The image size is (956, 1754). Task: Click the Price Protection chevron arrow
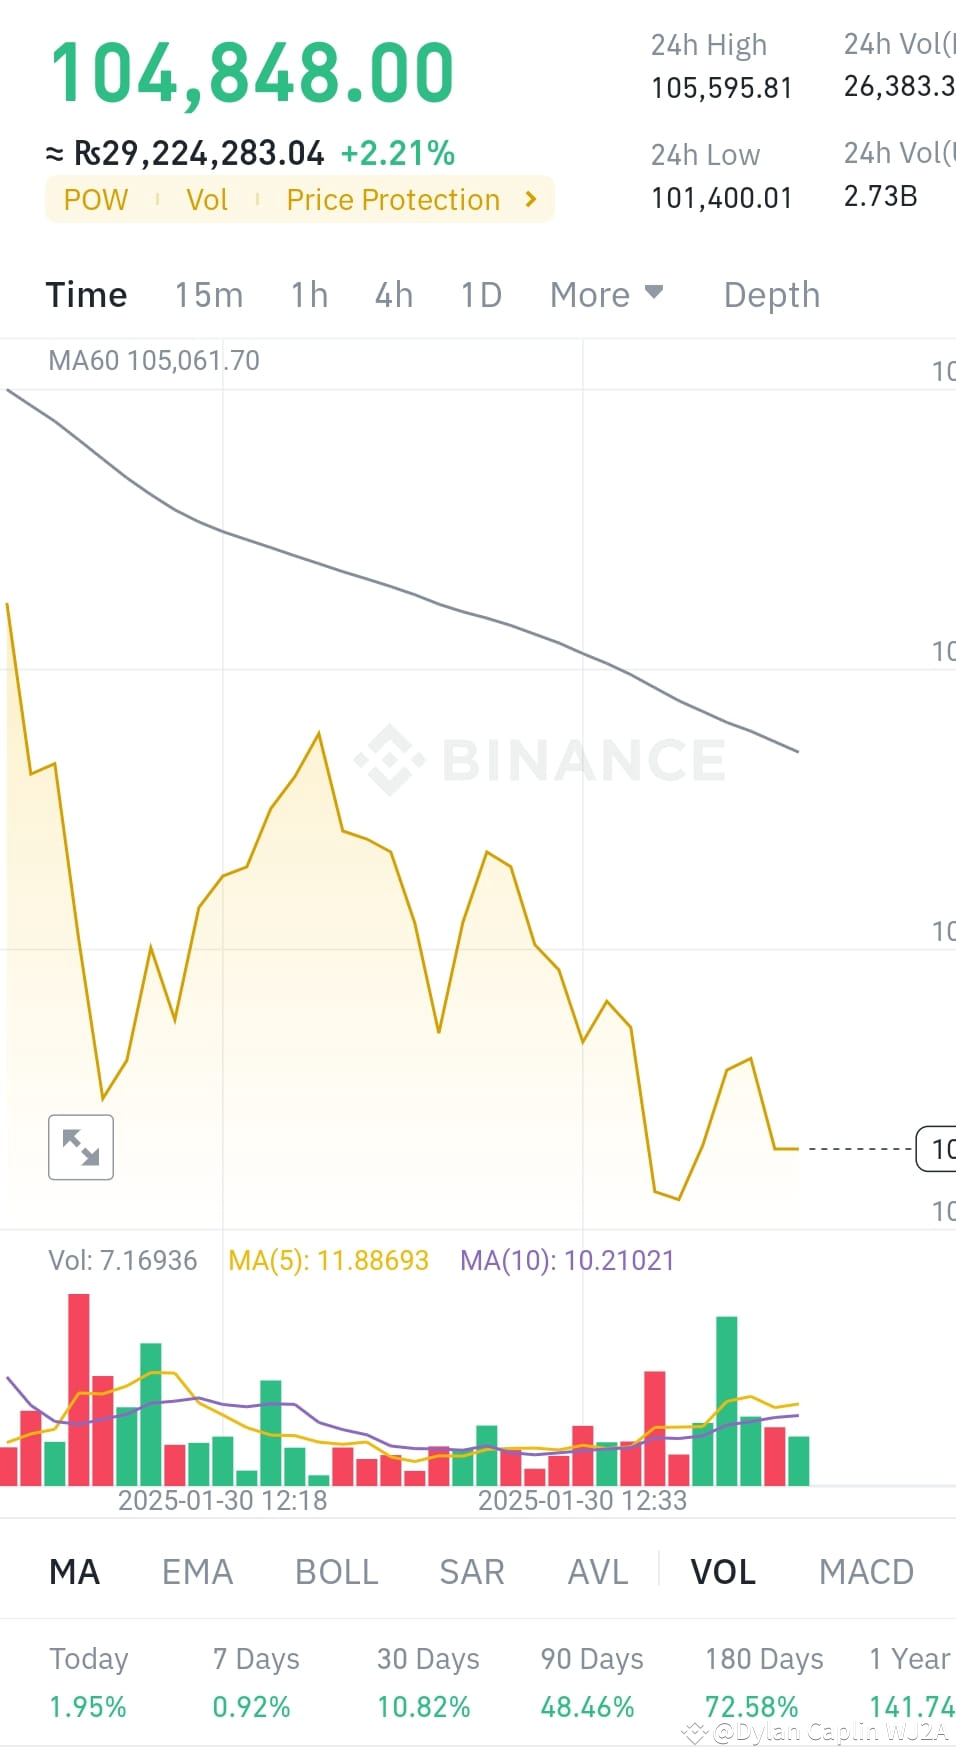click(x=531, y=199)
